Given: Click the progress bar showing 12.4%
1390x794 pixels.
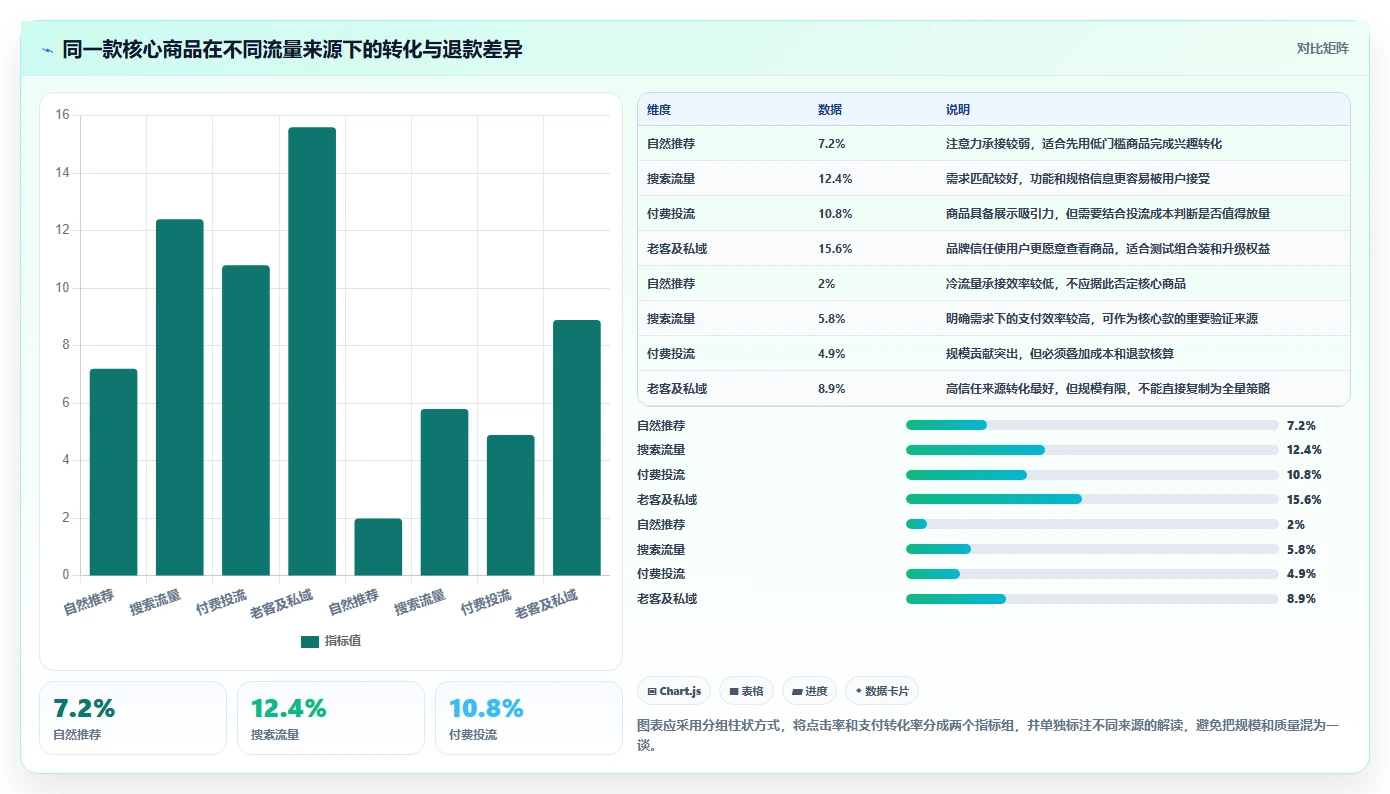Looking at the screenshot, I should [x=1092, y=450].
